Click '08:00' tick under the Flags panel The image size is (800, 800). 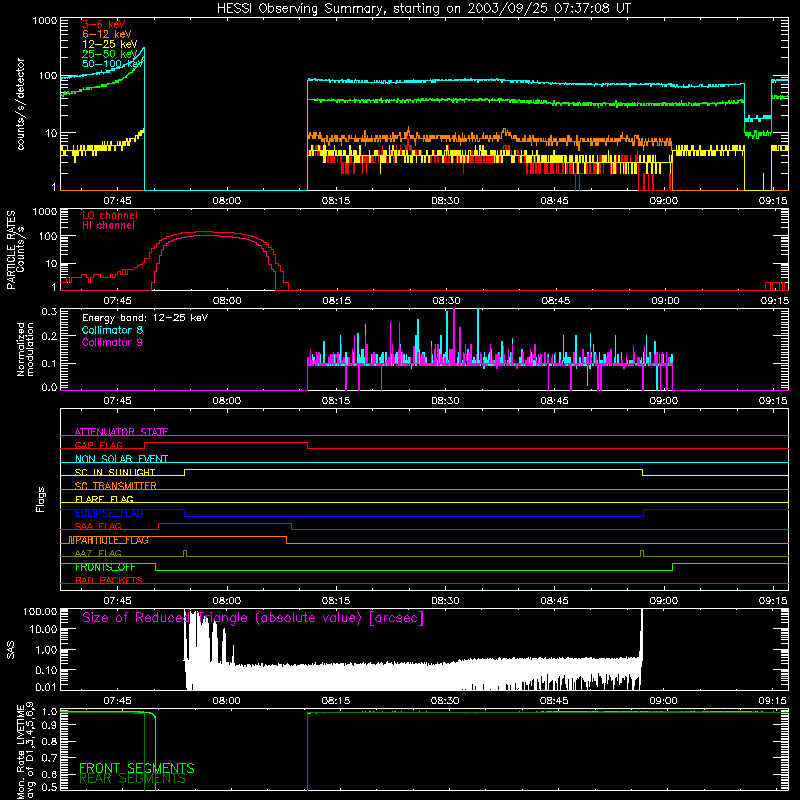tap(227, 601)
